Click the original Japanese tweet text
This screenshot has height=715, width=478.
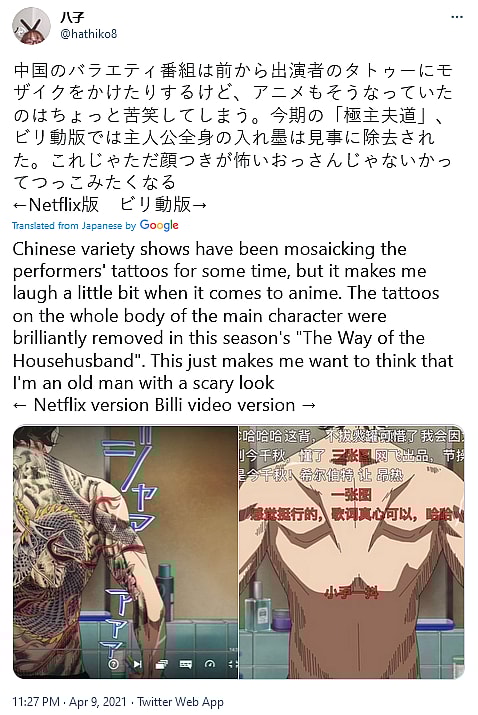[233, 126]
